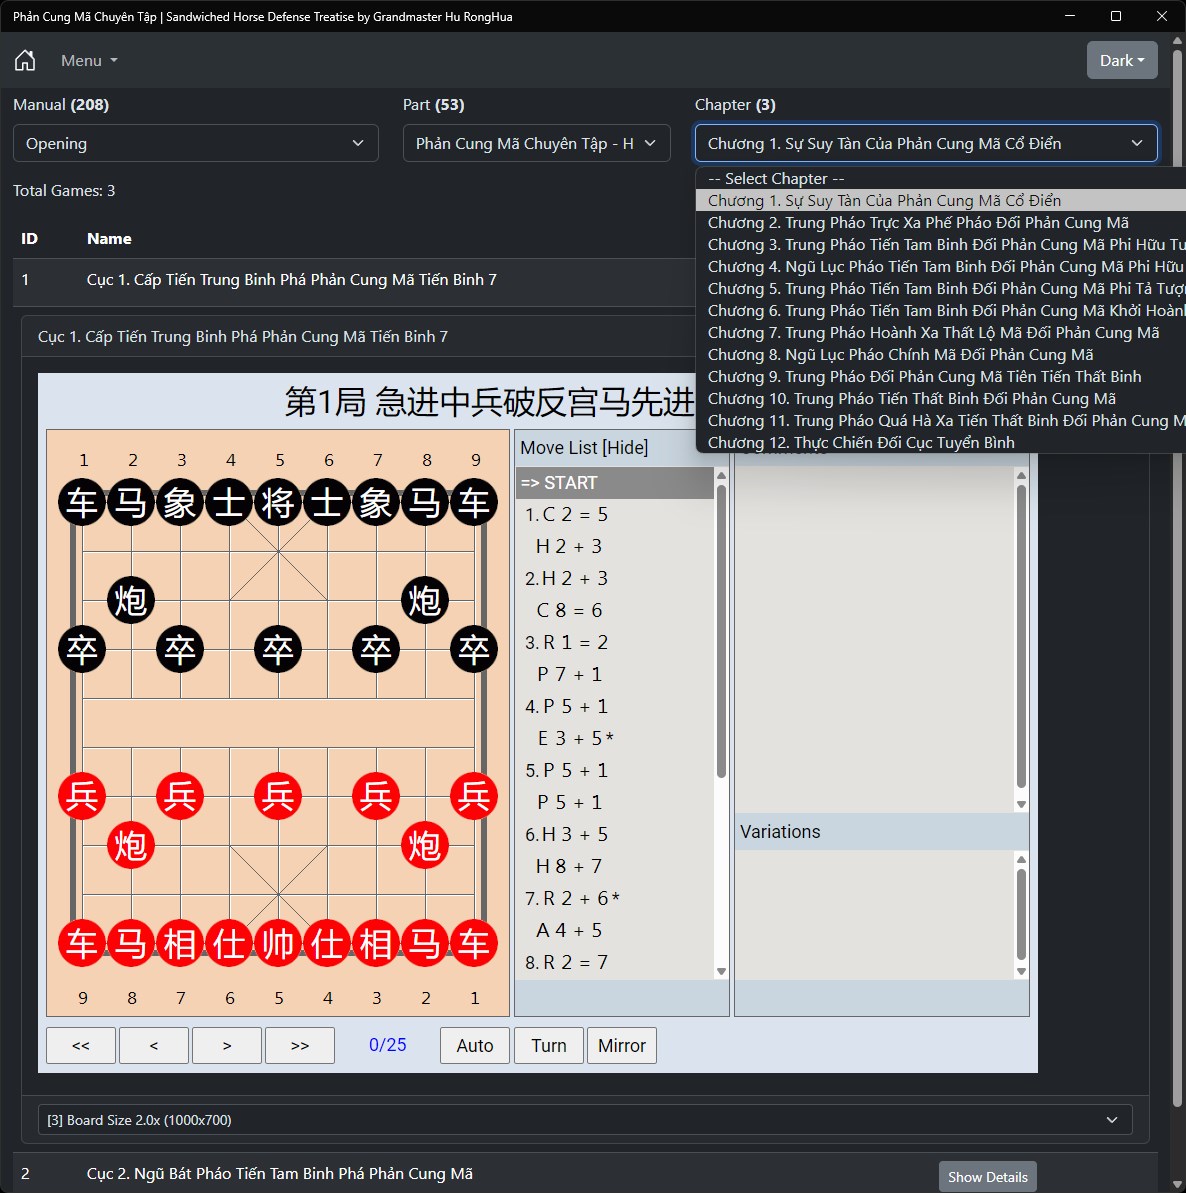Select move C 8 = 6

(615, 611)
